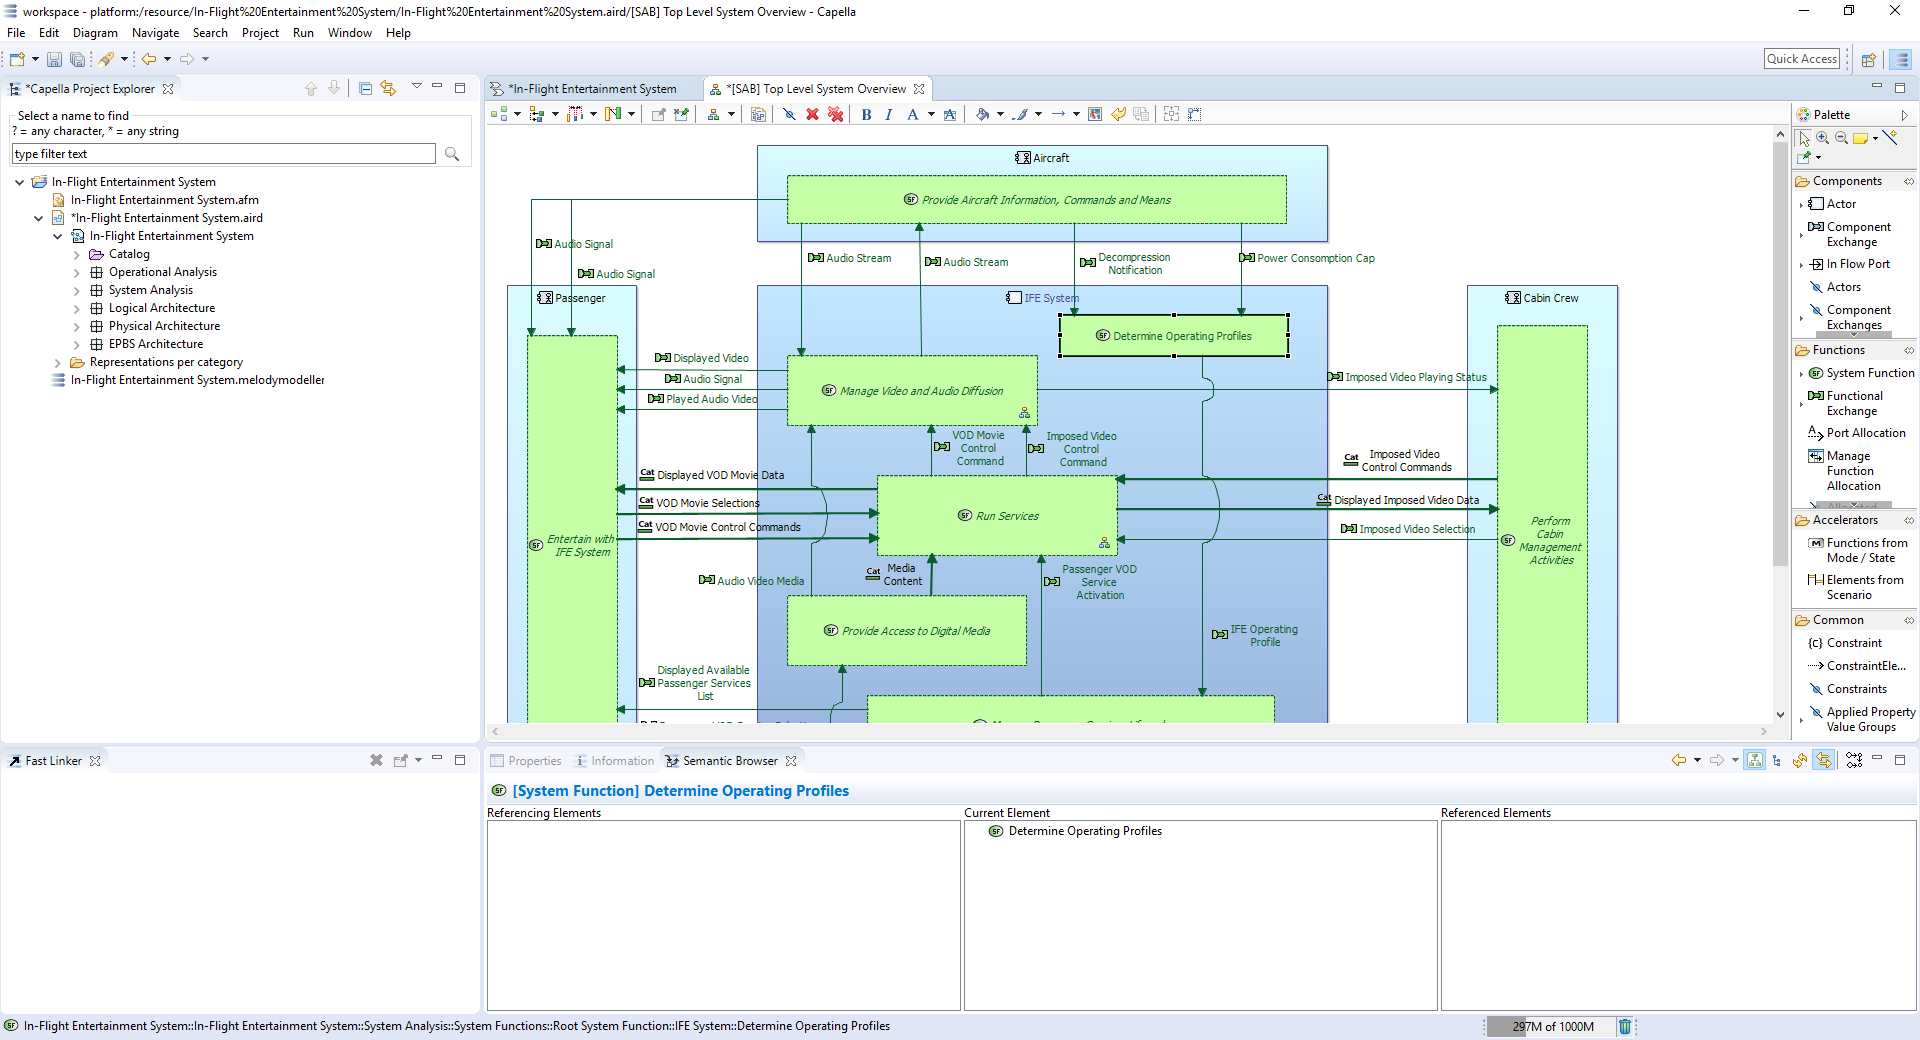Click the red Delete from Model icon
Screen dimensions: 1920x1040
(x=812, y=115)
